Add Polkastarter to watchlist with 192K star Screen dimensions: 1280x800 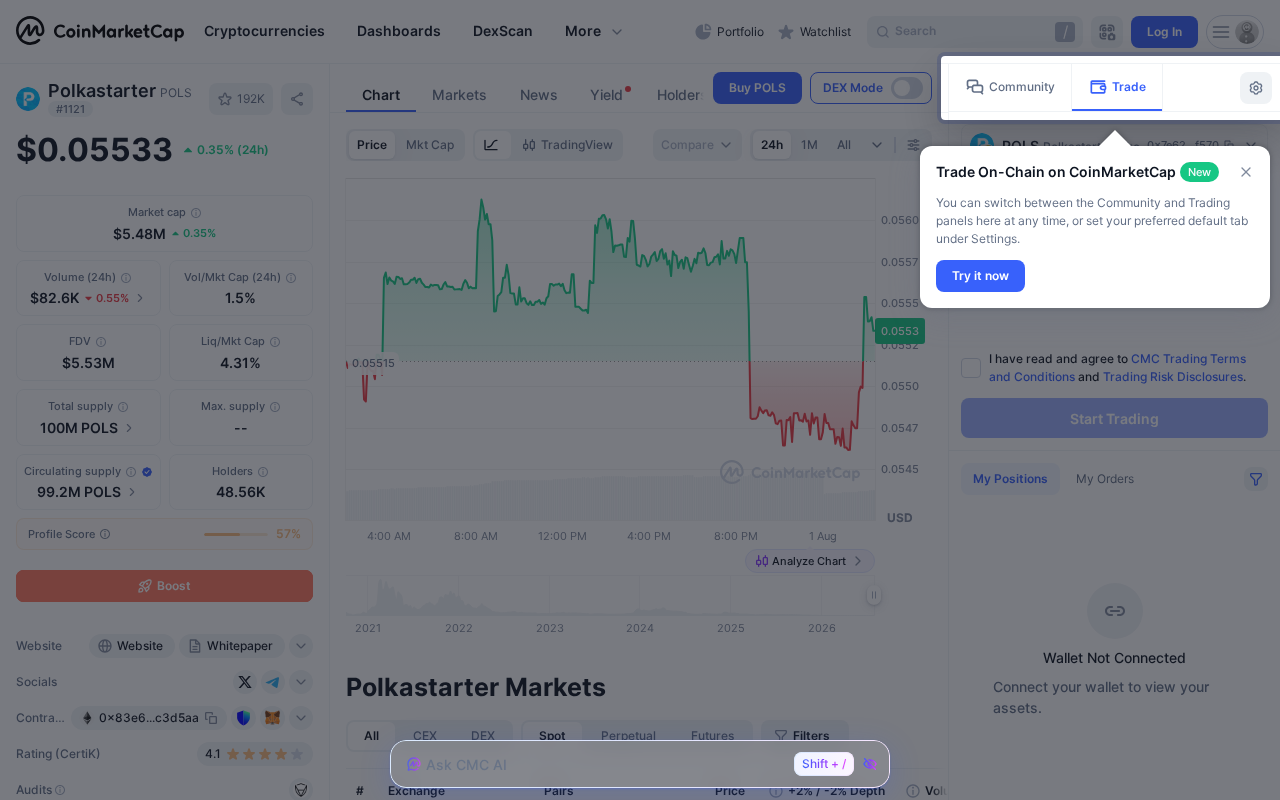click(241, 99)
